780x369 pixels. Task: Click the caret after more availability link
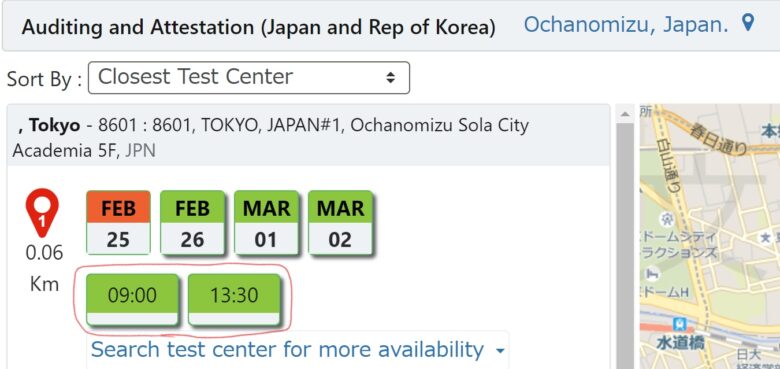(x=500, y=351)
